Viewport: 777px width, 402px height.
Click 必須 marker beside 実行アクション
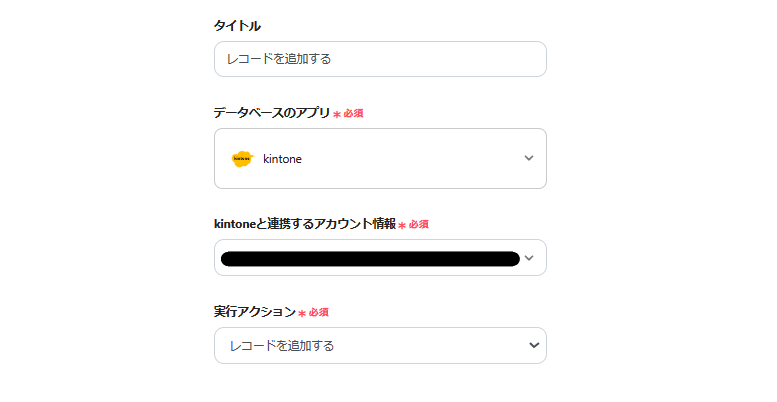318,313
